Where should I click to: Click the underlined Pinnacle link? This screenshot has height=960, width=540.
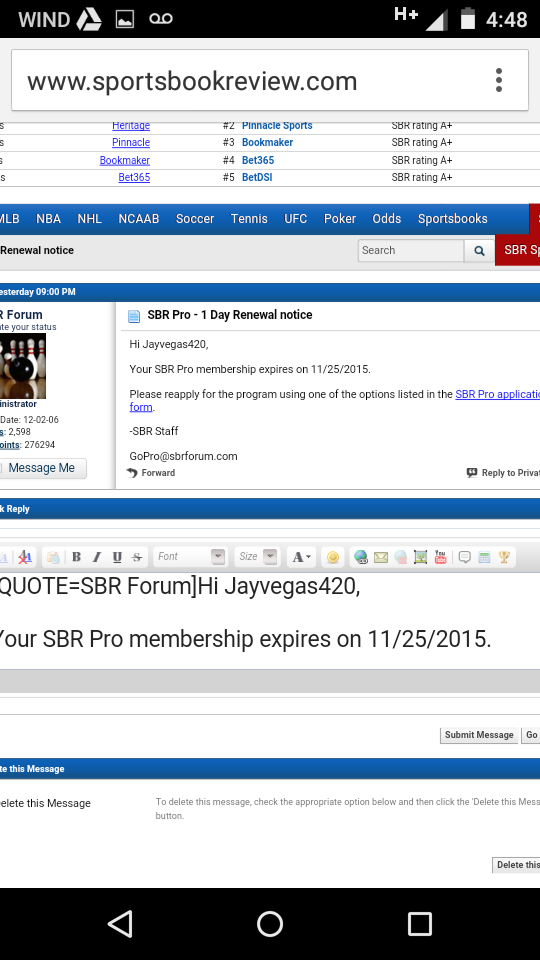tap(131, 143)
